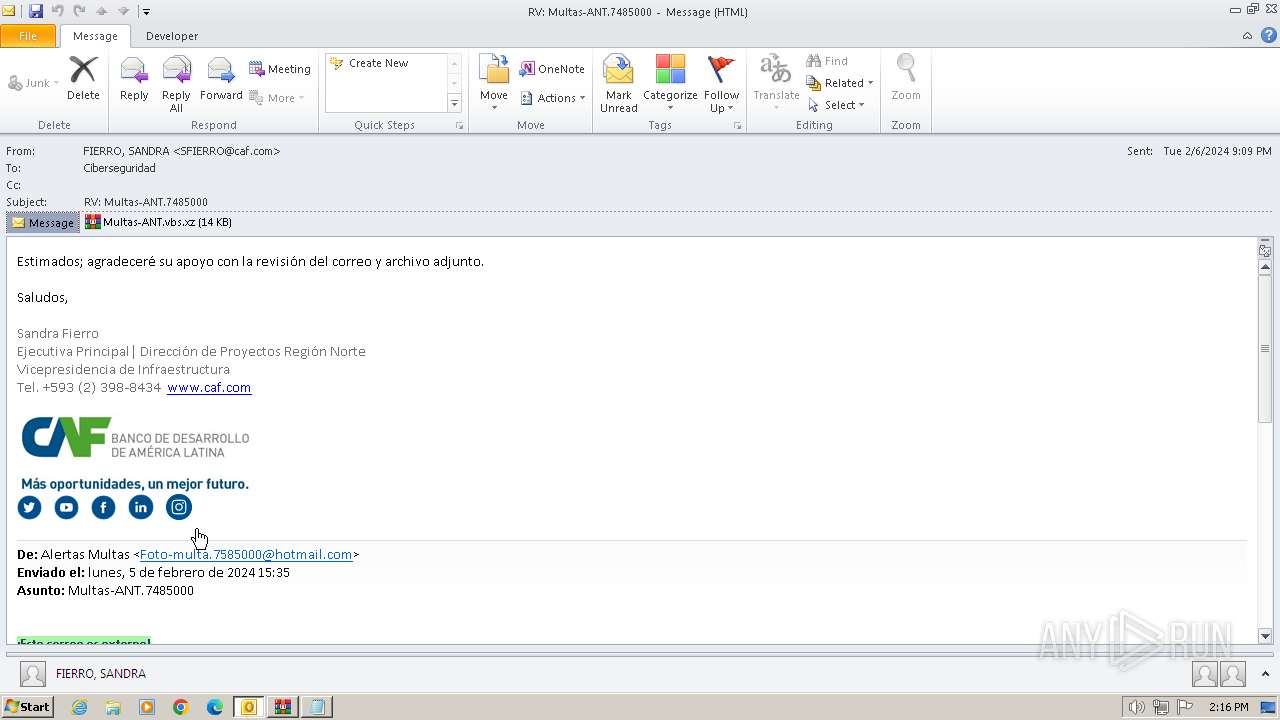Send the message to OneNote
This screenshot has height=720, width=1280.
coord(552,69)
